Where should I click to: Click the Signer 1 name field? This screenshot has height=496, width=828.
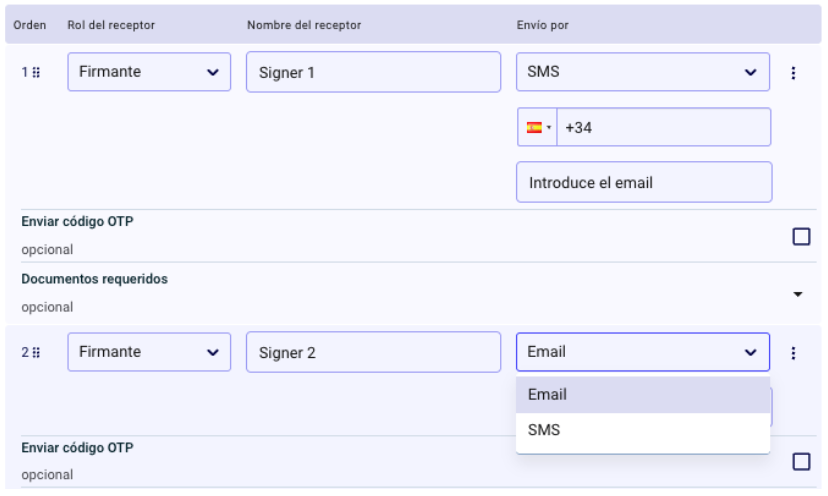coord(373,73)
